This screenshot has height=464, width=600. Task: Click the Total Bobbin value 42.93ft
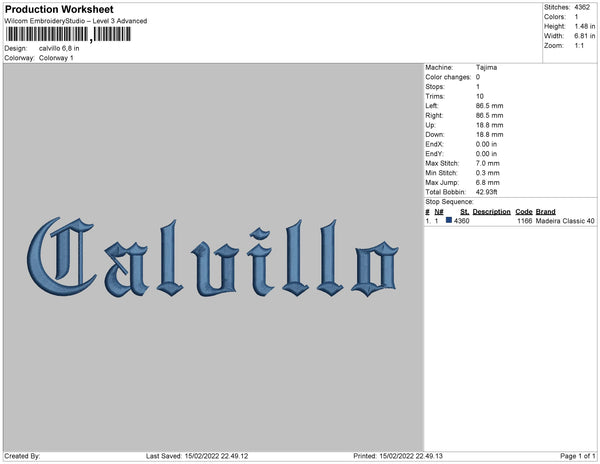[x=486, y=192]
